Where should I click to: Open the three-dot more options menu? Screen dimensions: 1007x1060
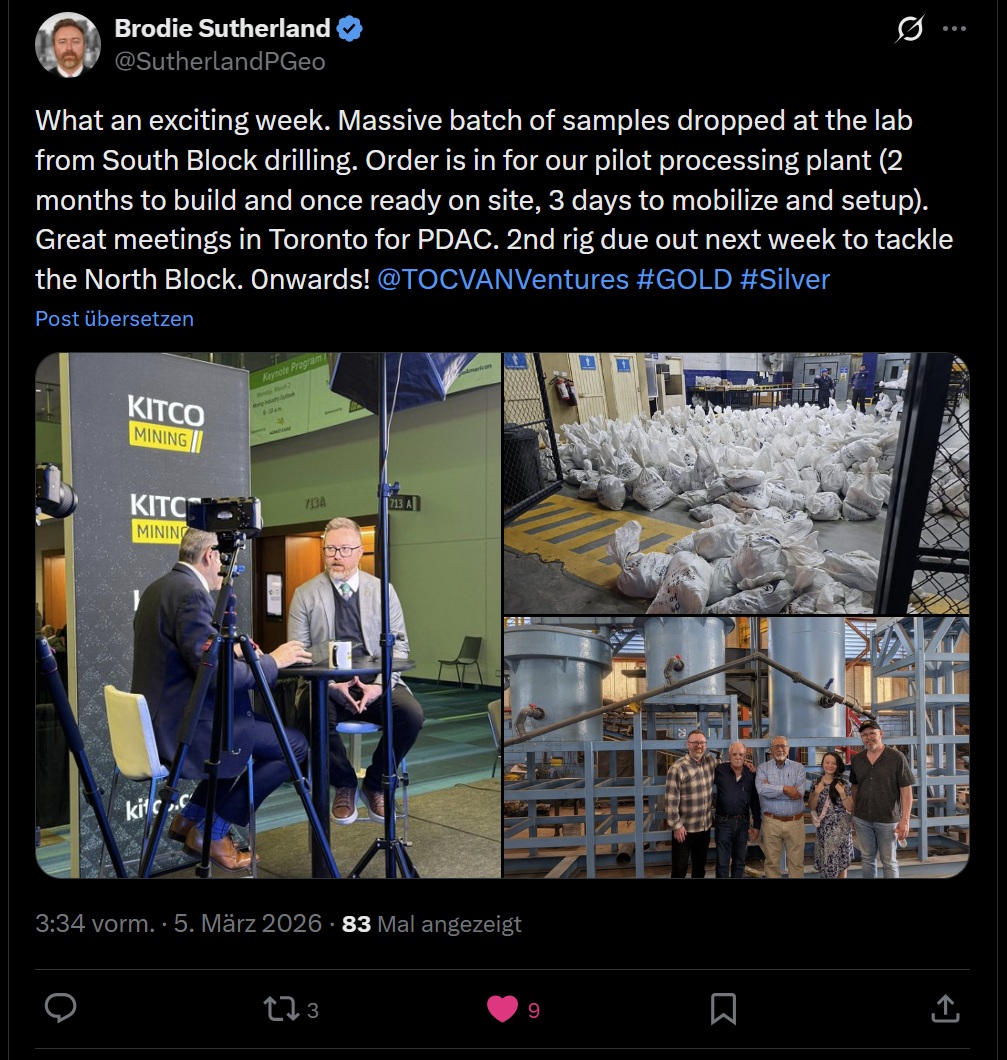(955, 30)
